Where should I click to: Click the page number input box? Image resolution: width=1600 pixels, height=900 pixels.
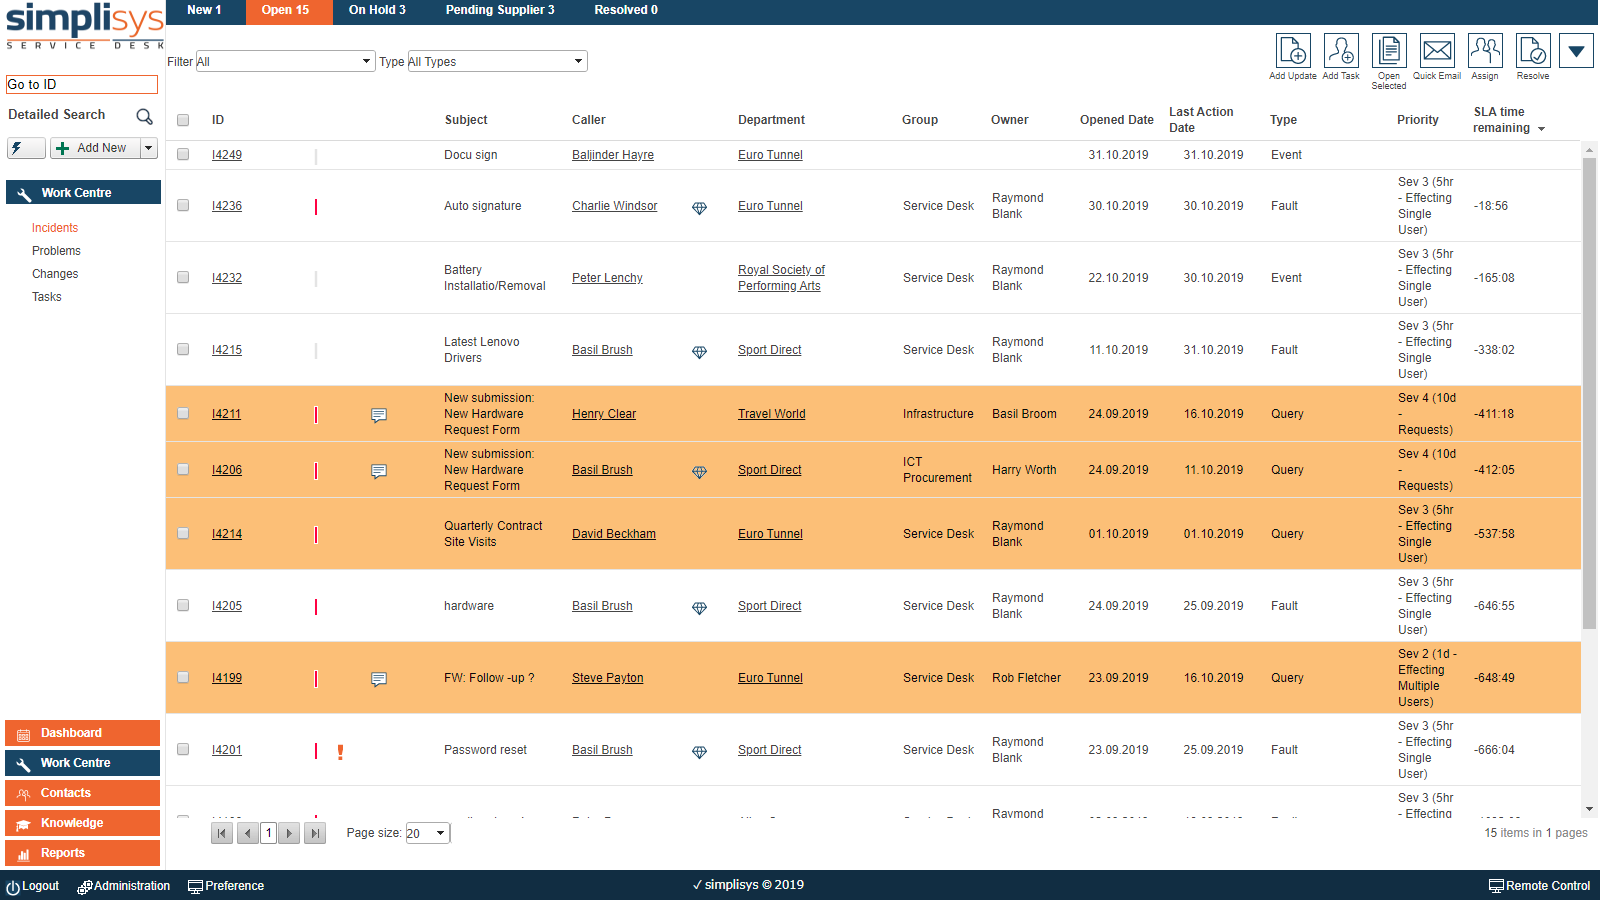point(269,833)
